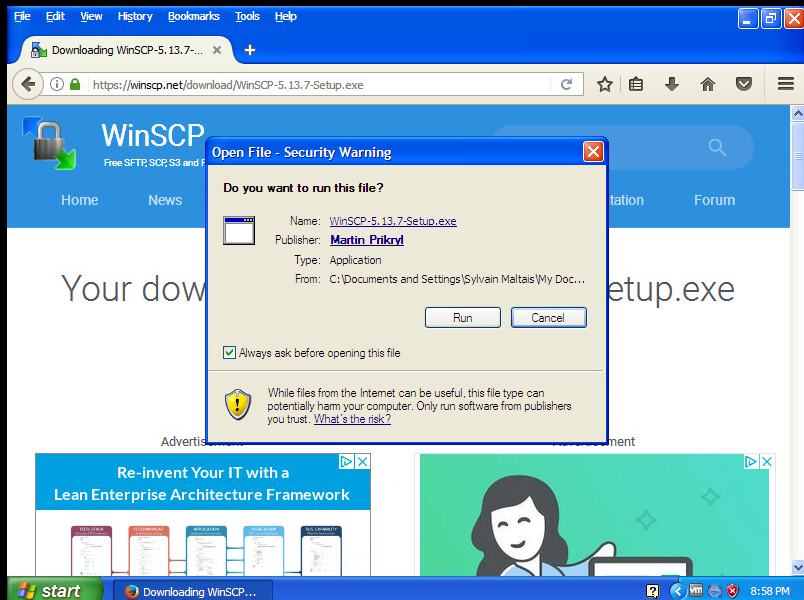Click the 8:58 PM taskbar clock
The width and height of the screenshot is (804, 600).
(x=770, y=591)
